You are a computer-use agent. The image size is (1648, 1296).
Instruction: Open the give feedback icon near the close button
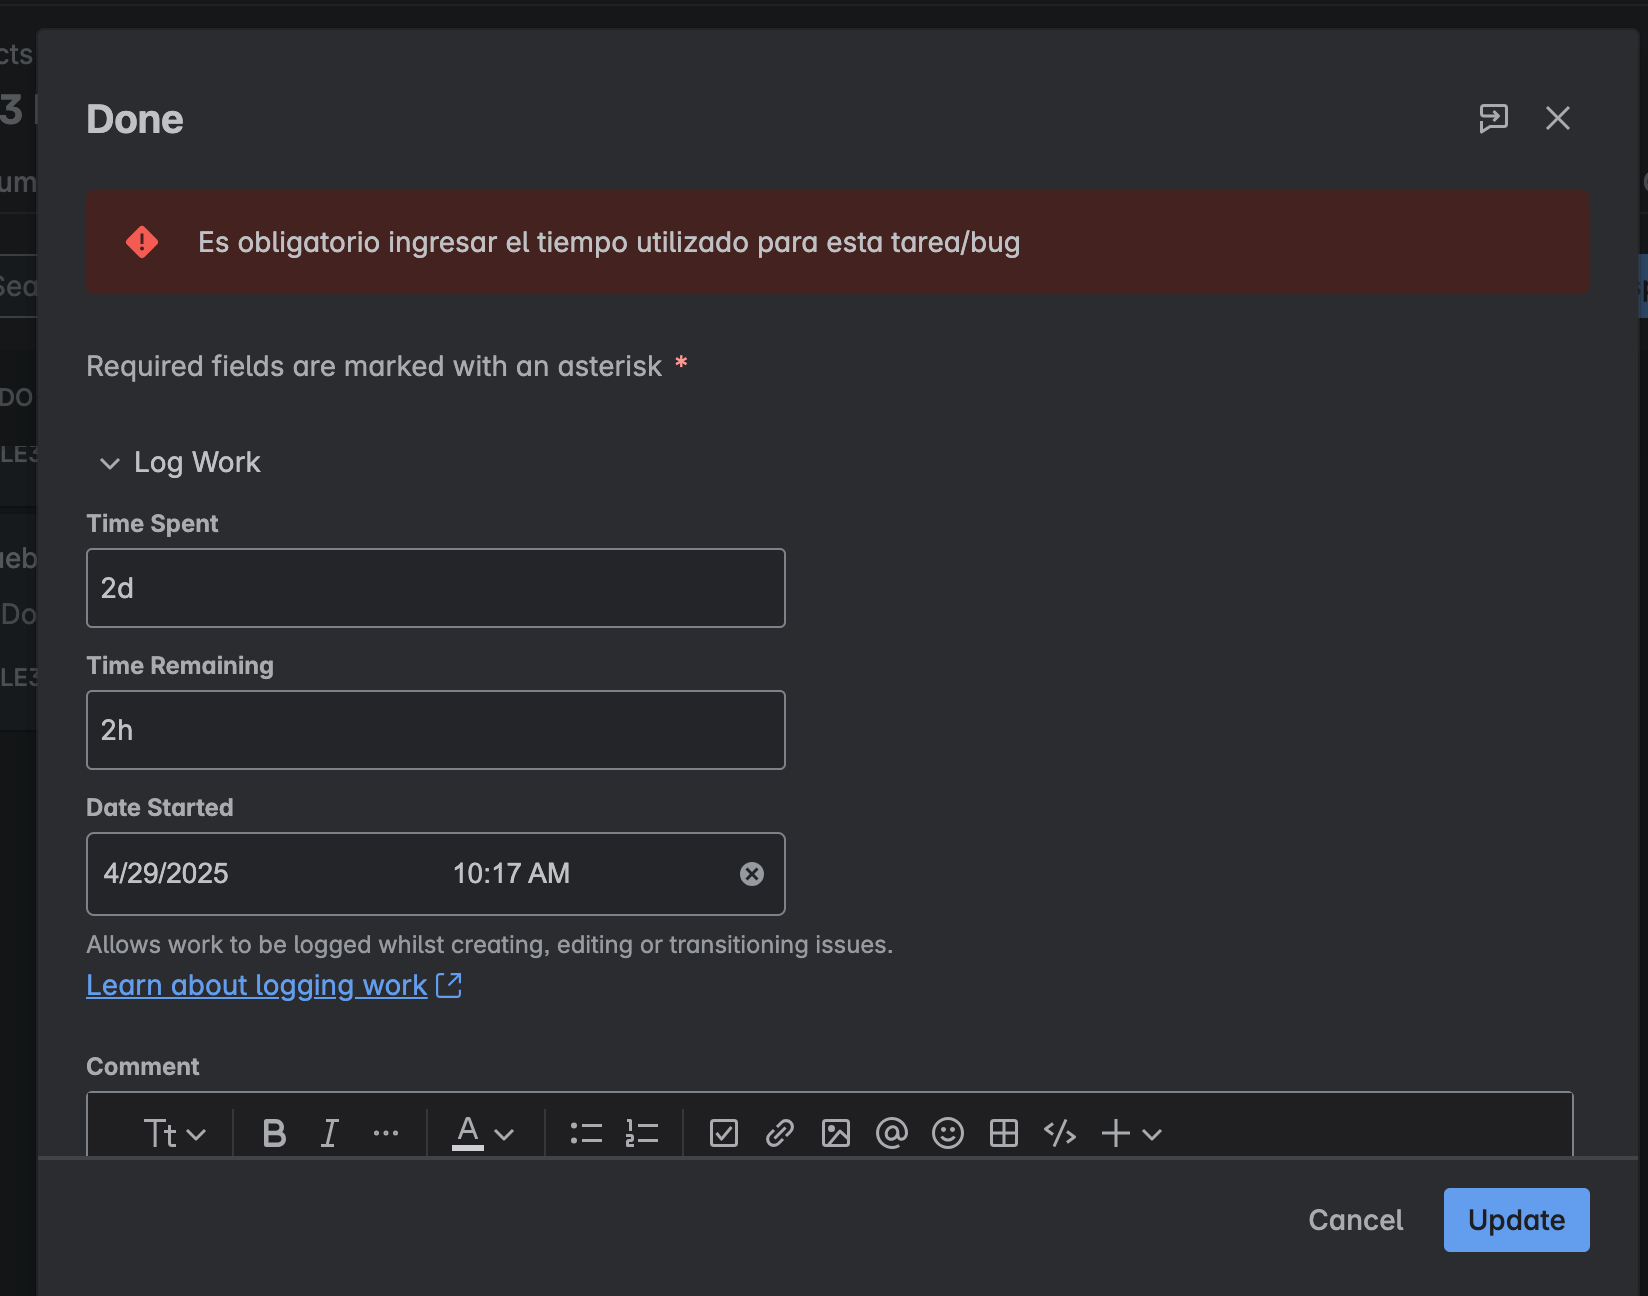coord(1494,118)
